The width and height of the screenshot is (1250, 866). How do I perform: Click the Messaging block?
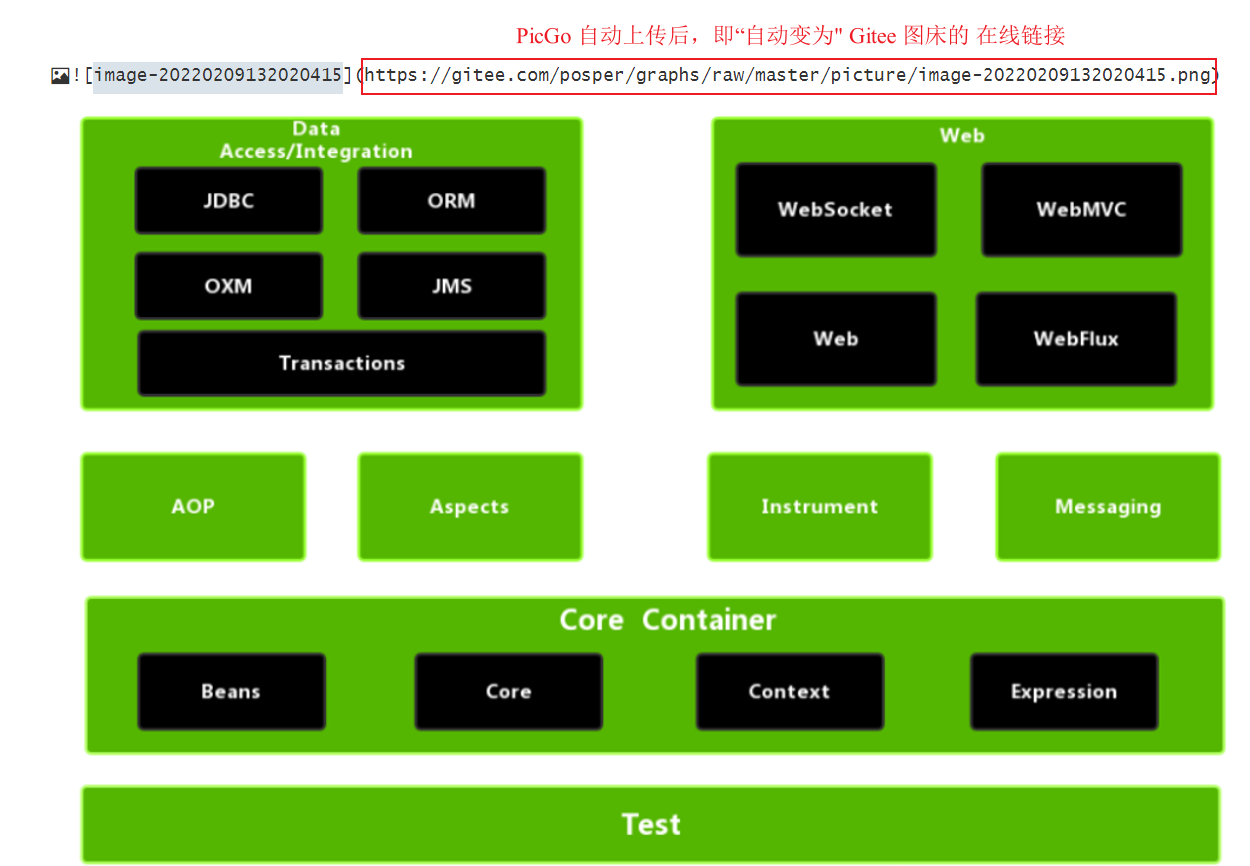point(1108,506)
